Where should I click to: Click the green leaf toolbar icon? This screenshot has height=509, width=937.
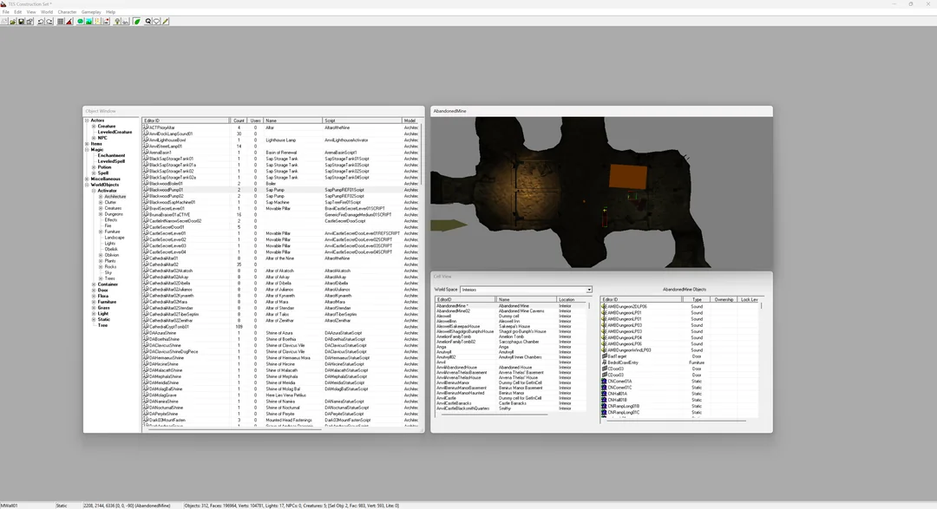point(137,22)
